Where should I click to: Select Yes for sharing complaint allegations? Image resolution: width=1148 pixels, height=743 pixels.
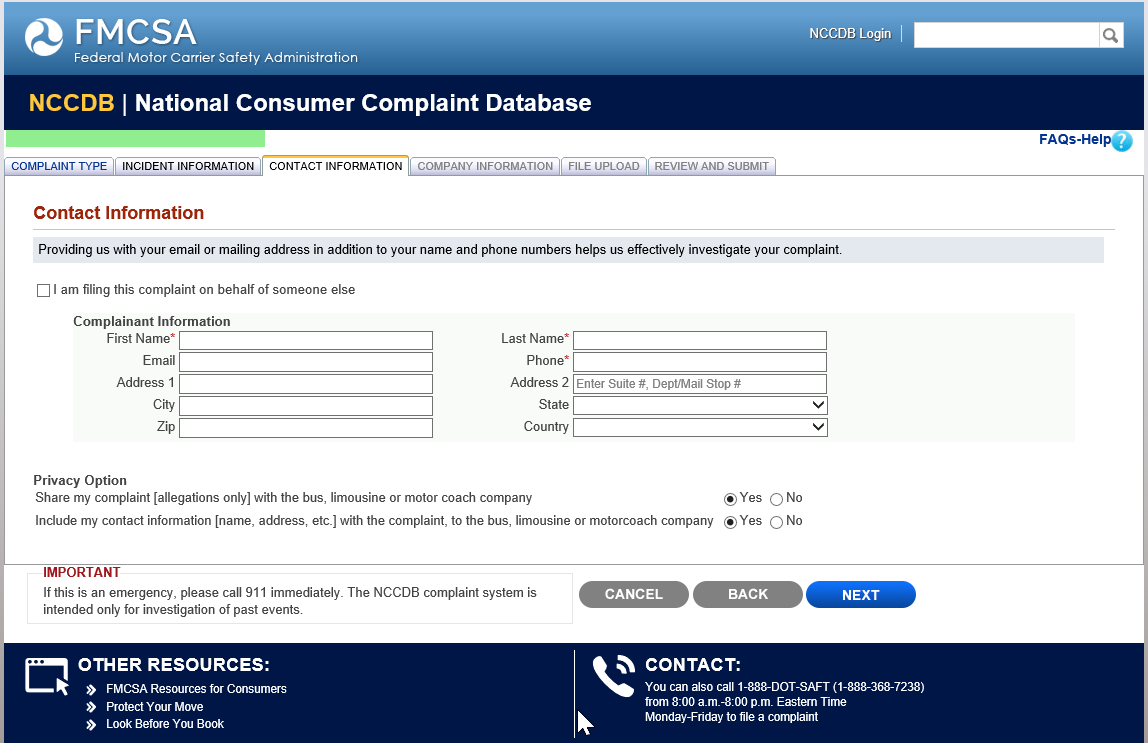tap(730, 499)
